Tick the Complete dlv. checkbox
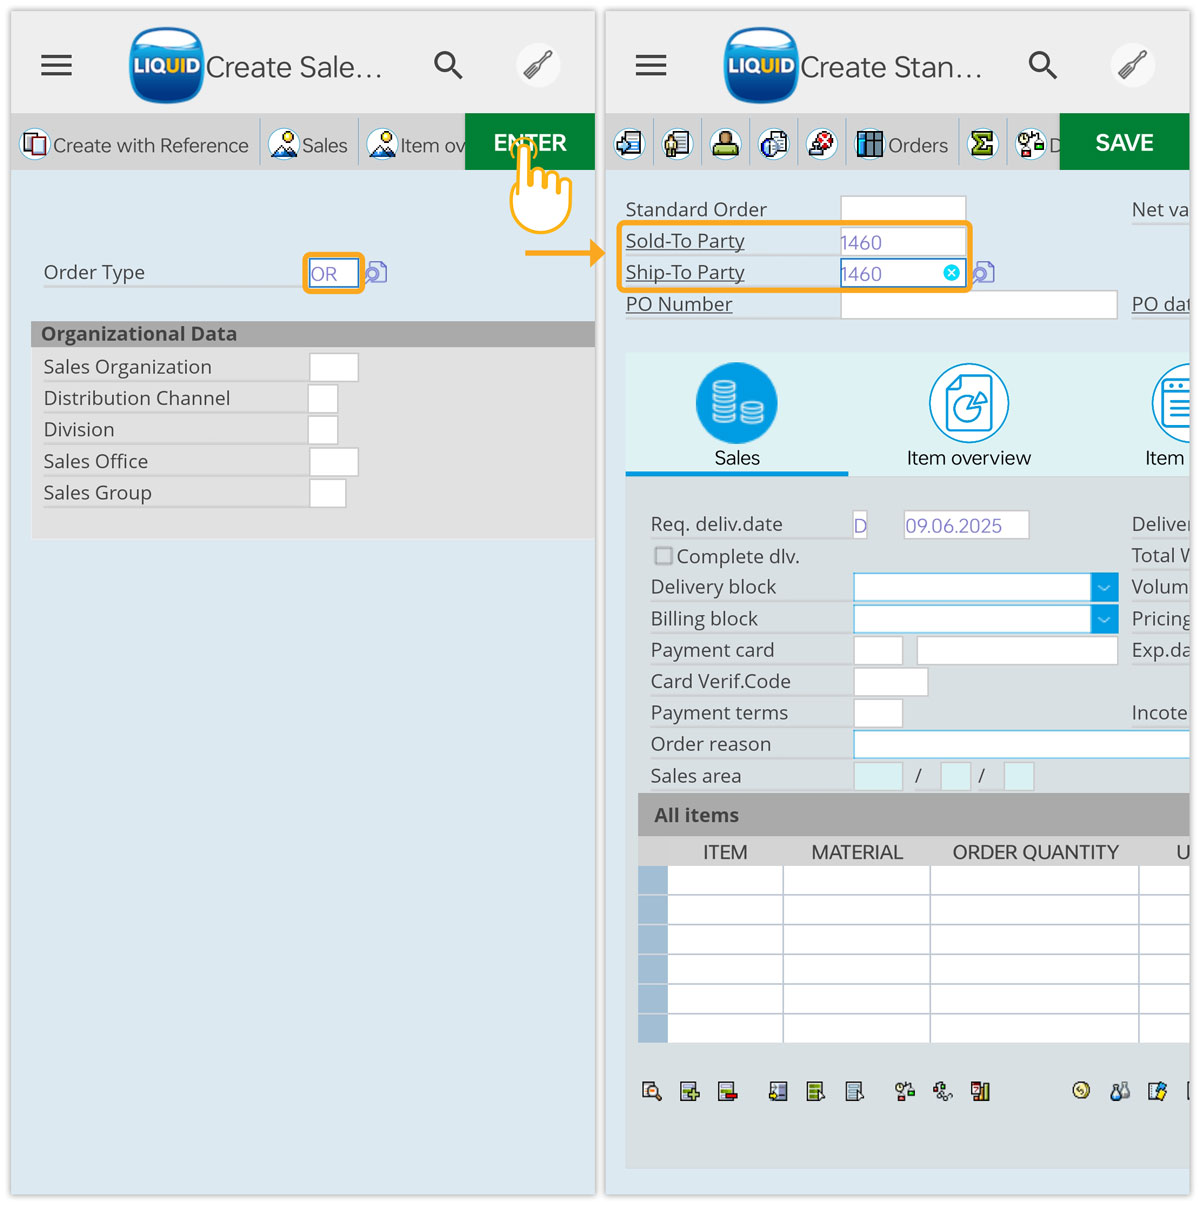 click(662, 556)
